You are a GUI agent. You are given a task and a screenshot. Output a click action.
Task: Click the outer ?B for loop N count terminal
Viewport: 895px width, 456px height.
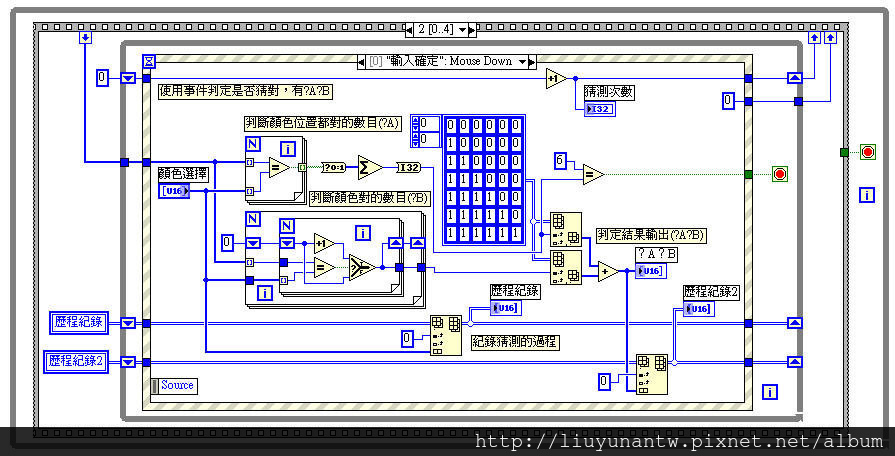(x=252, y=219)
